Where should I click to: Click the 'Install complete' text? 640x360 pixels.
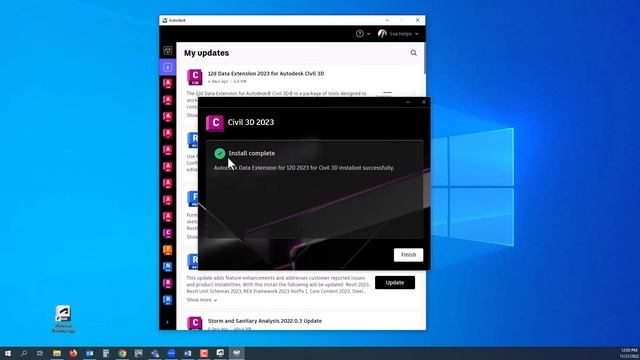251,153
